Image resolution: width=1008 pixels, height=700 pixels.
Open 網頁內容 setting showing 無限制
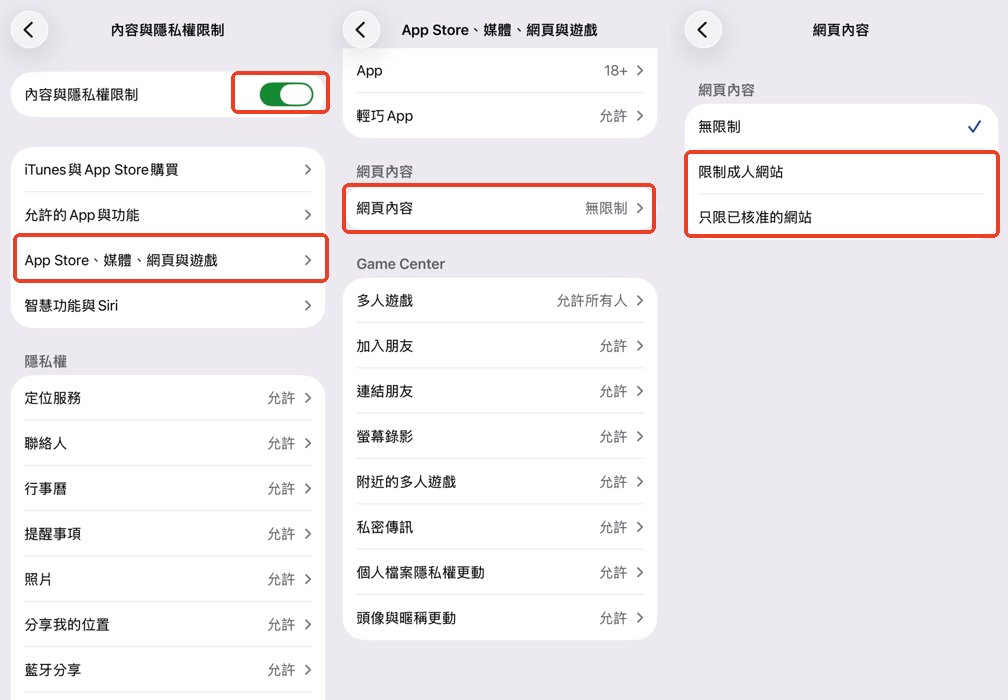coord(500,208)
